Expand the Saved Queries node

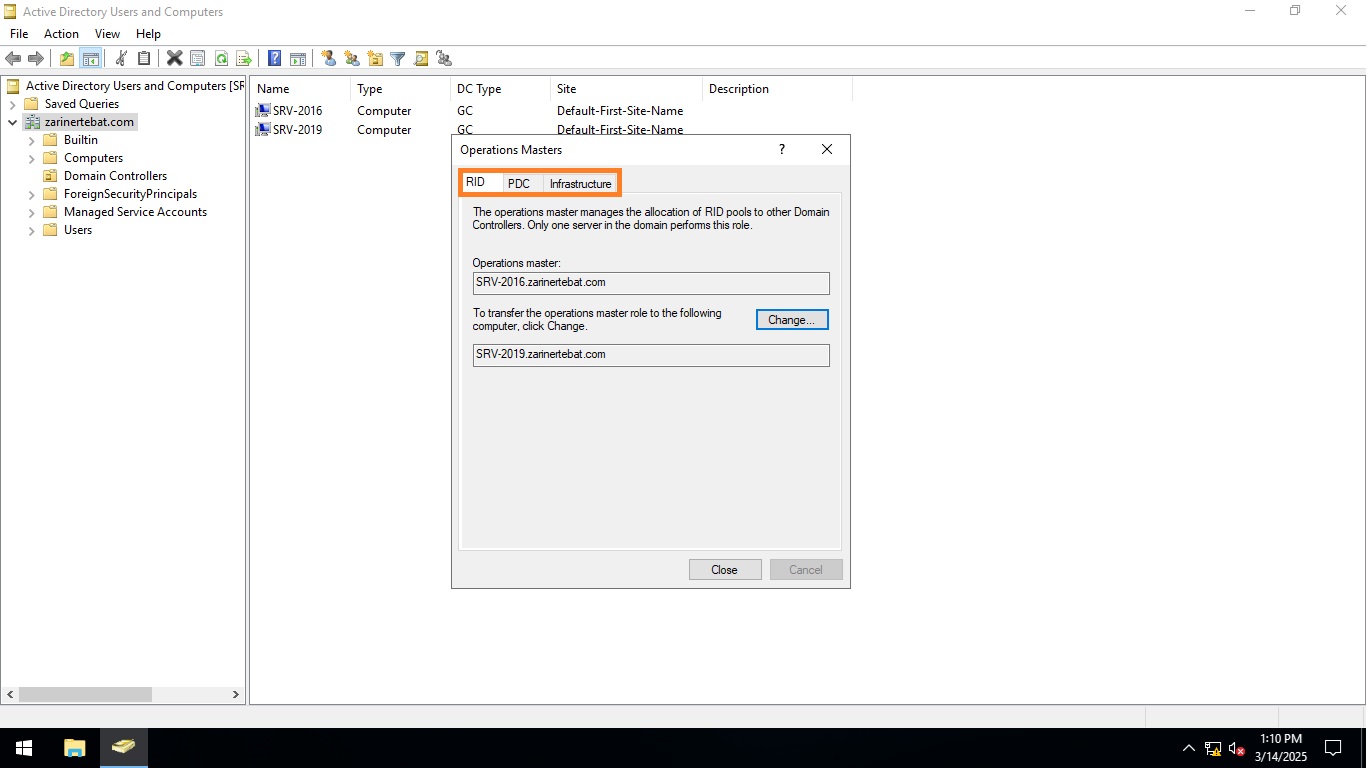(12, 104)
